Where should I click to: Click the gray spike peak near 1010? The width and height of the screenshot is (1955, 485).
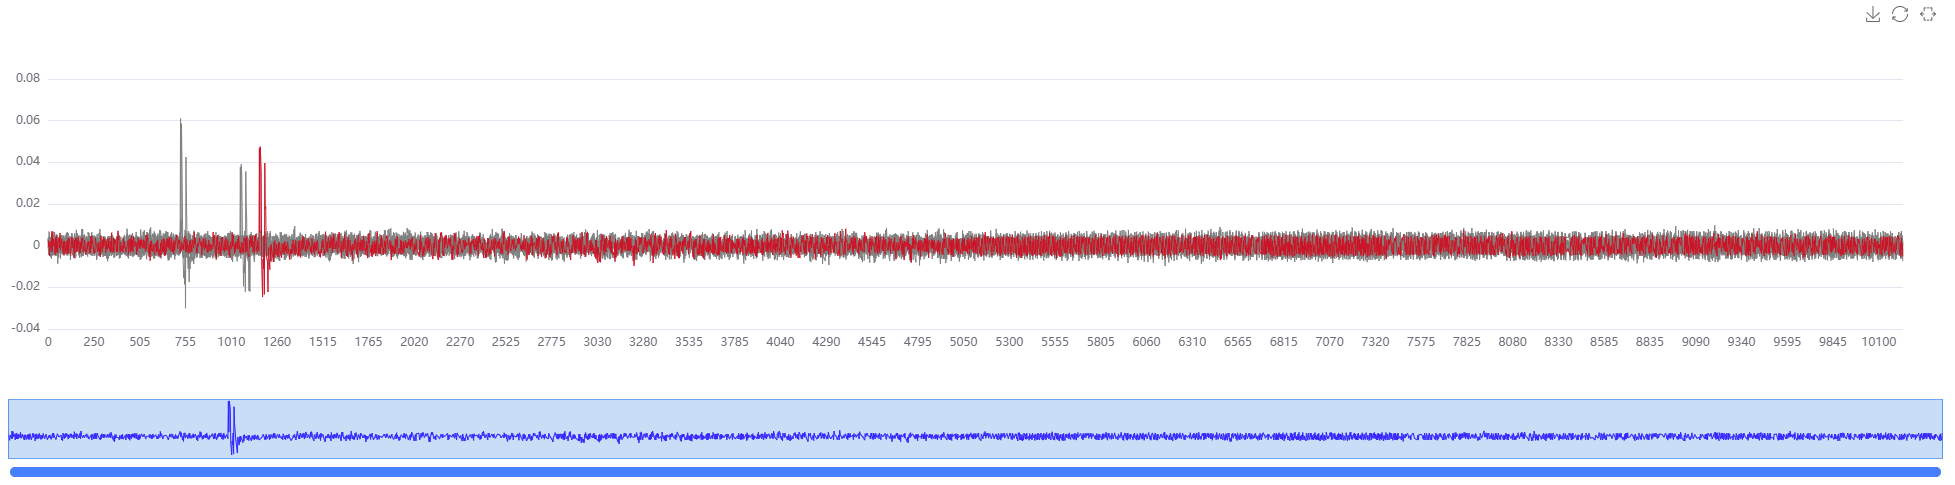click(x=241, y=167)
